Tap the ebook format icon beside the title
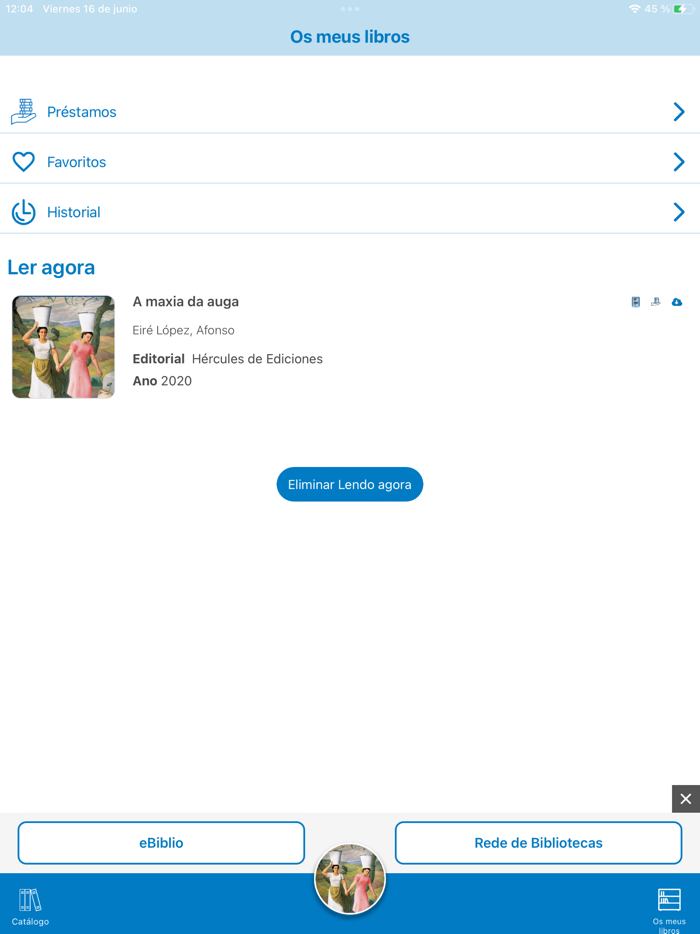The image size is (700, 934). pos(636,302)
